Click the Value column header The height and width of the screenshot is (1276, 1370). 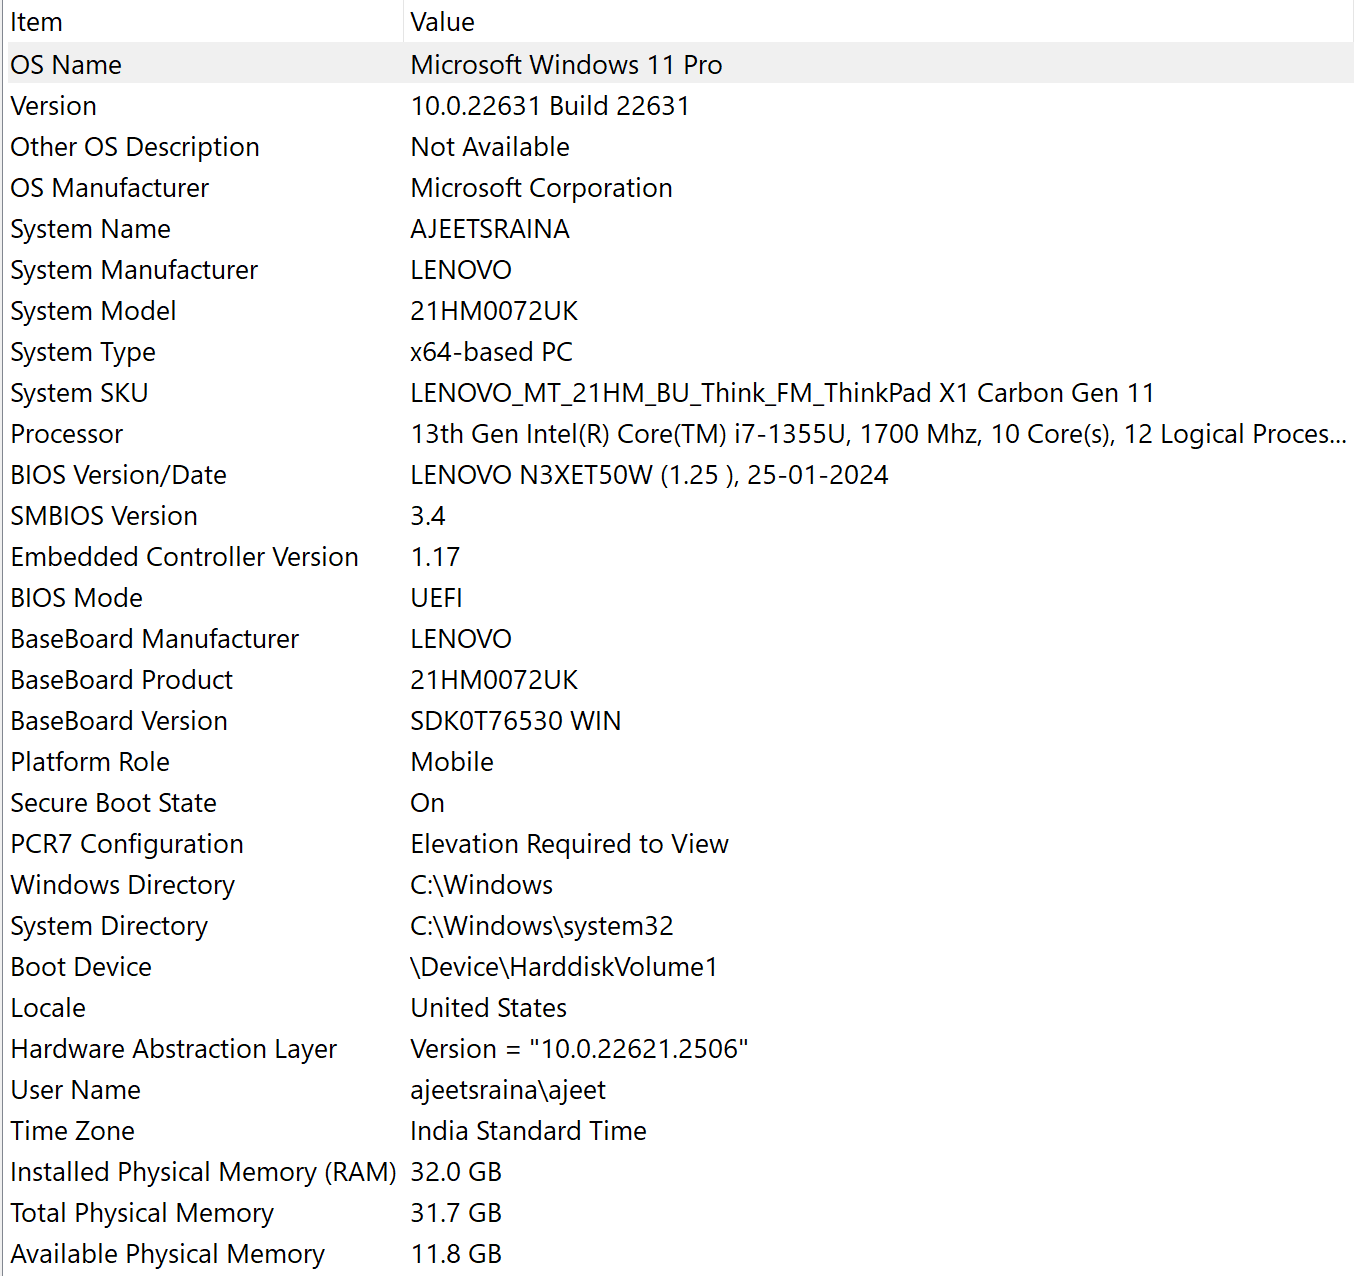[x=879, y=22]
